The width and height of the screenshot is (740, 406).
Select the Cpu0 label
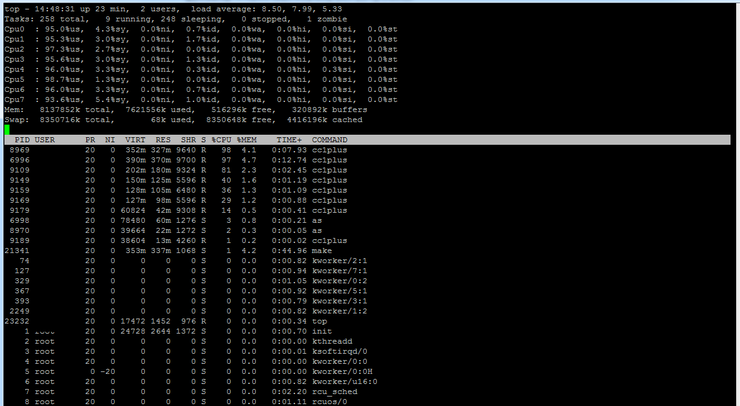click(14, 29)
